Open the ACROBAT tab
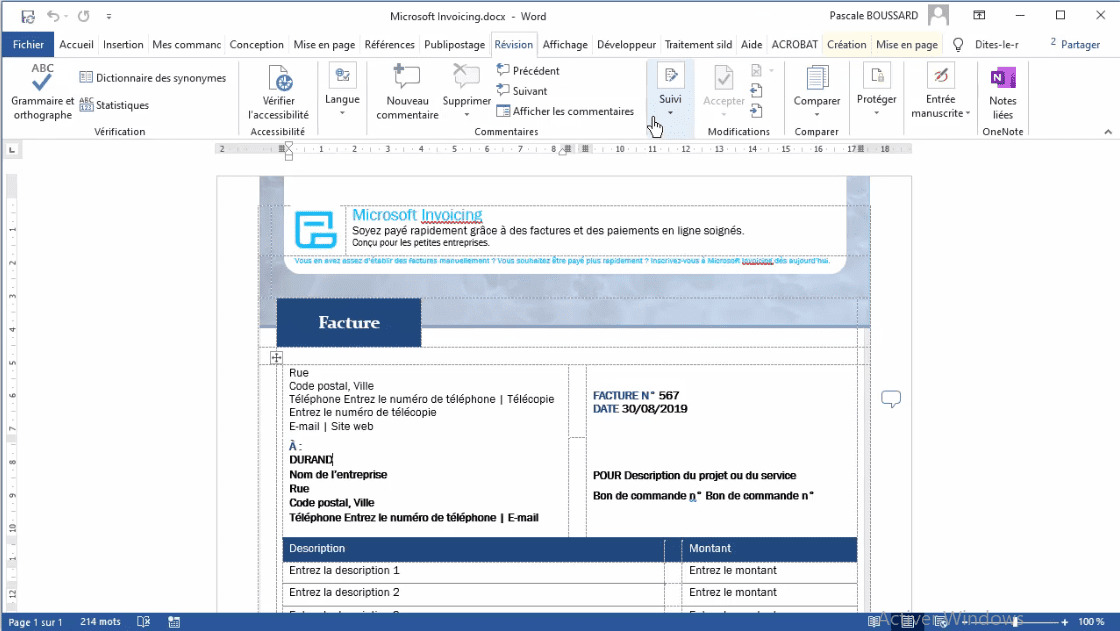 (794, 44)
